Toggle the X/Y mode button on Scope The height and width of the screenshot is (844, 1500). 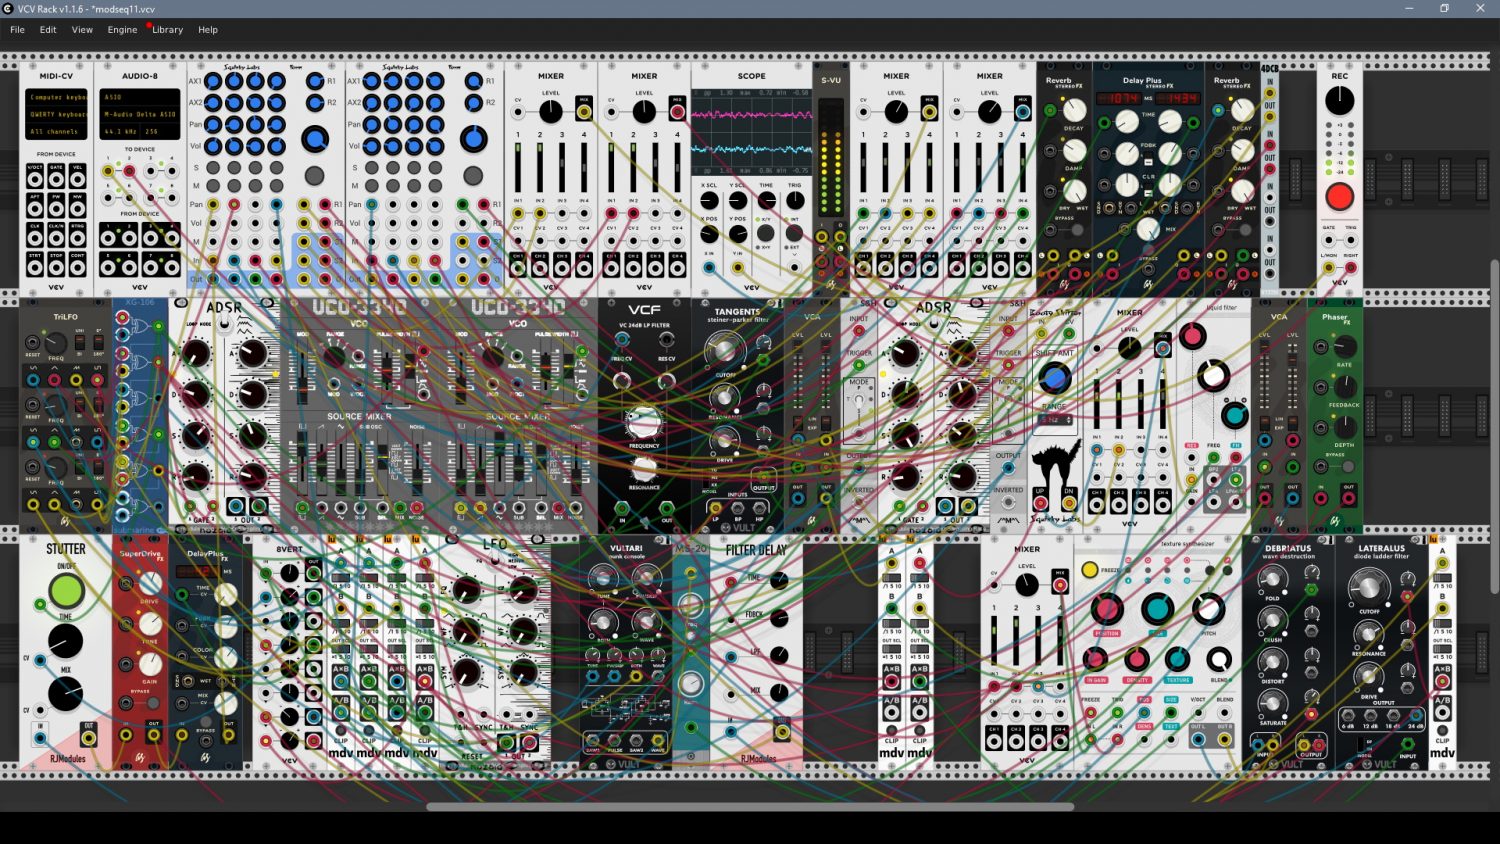(766, 234)
